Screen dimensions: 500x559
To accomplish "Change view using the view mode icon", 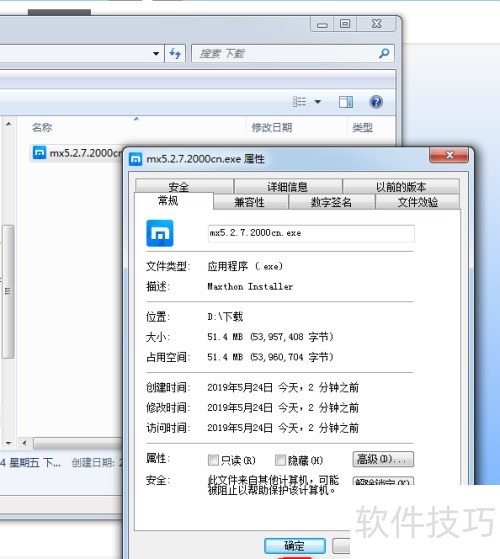I will pyautogui.click(x=299, y=102).
